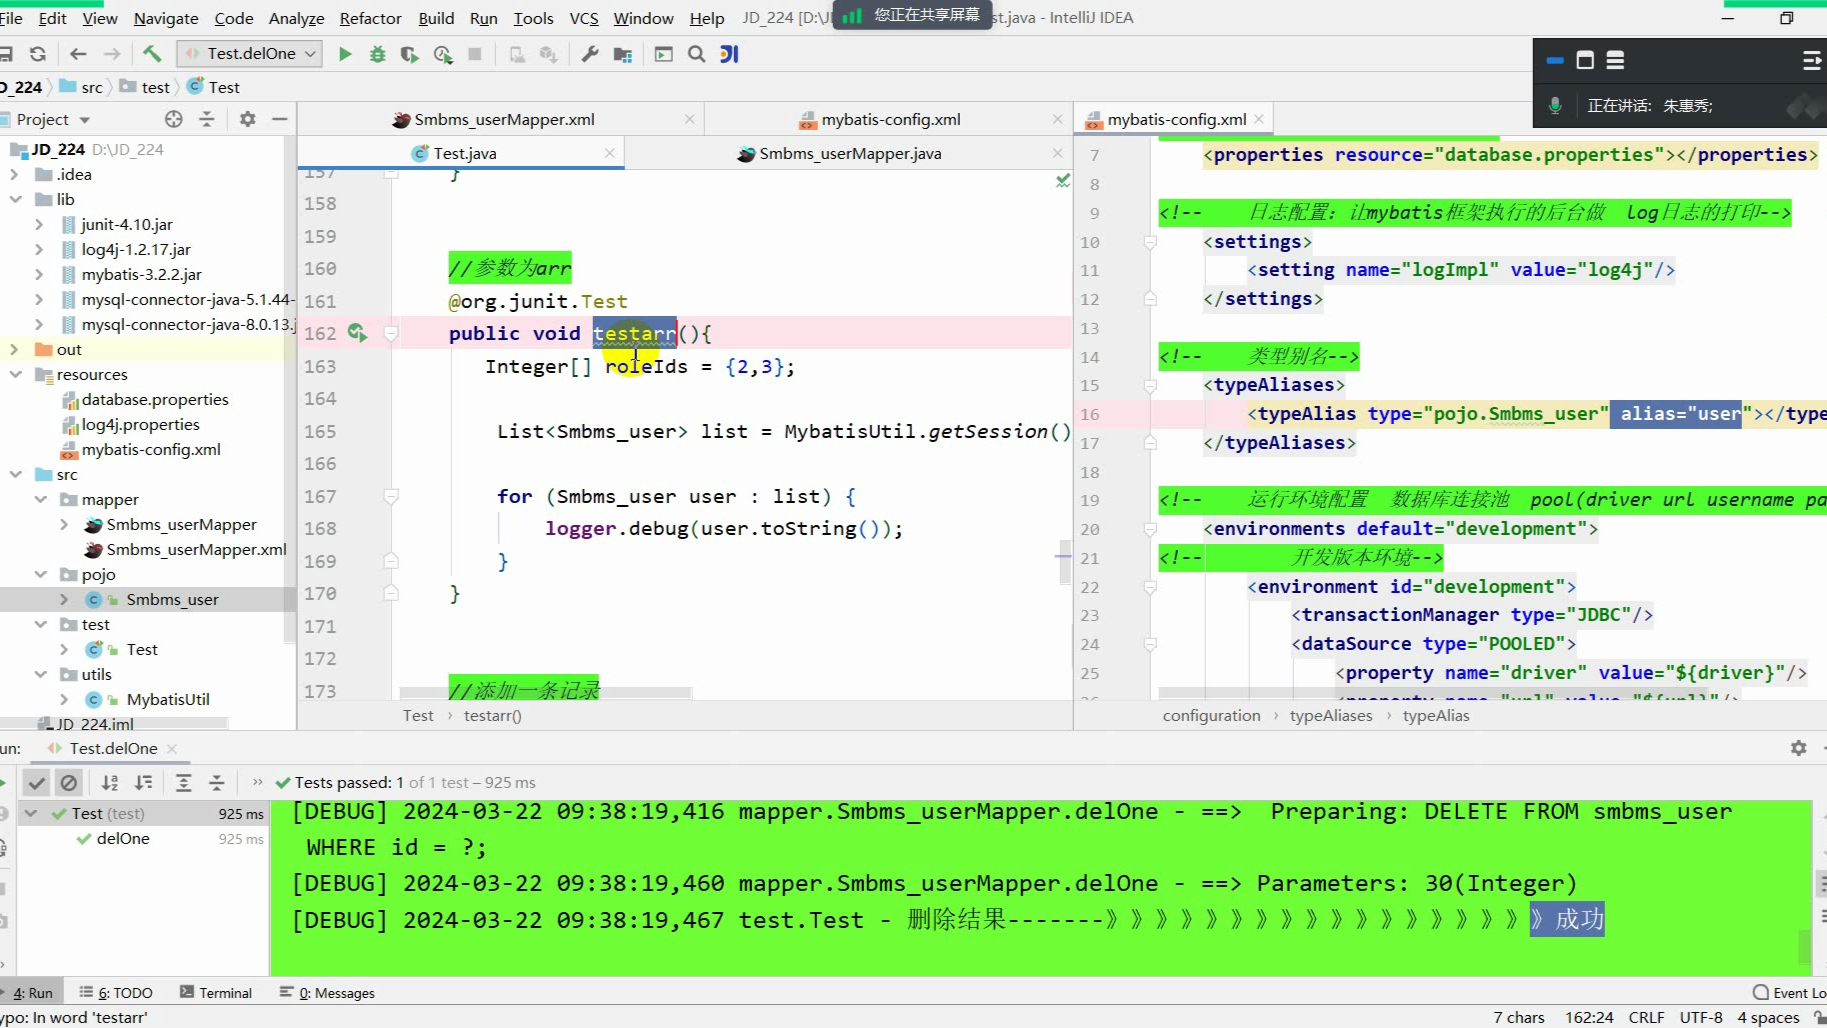This screenshot has height=1028, width=1827.
Task: Select MybatisUtil class in tree
Action: coord(168,699)
